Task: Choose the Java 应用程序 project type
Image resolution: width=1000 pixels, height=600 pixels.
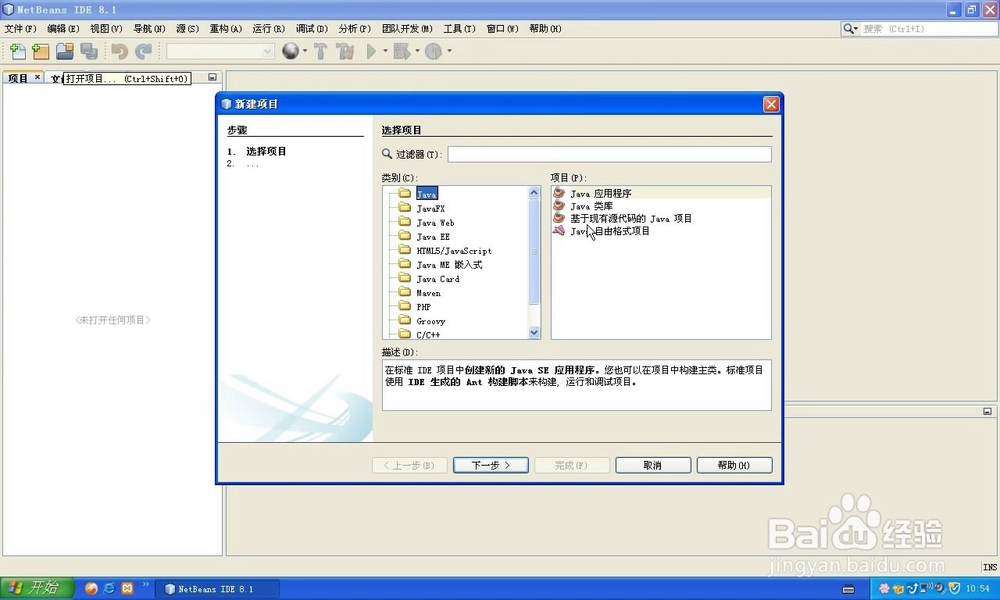Action: (600, 193)
